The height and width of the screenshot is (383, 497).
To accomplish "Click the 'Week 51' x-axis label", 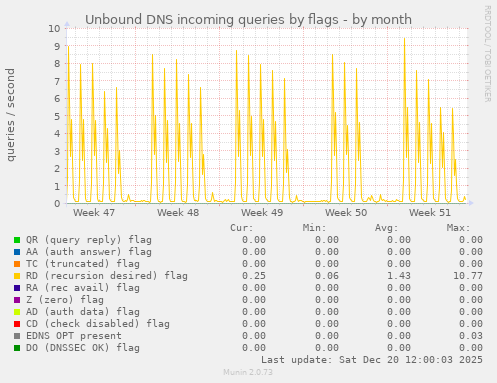I will point(430,213).
